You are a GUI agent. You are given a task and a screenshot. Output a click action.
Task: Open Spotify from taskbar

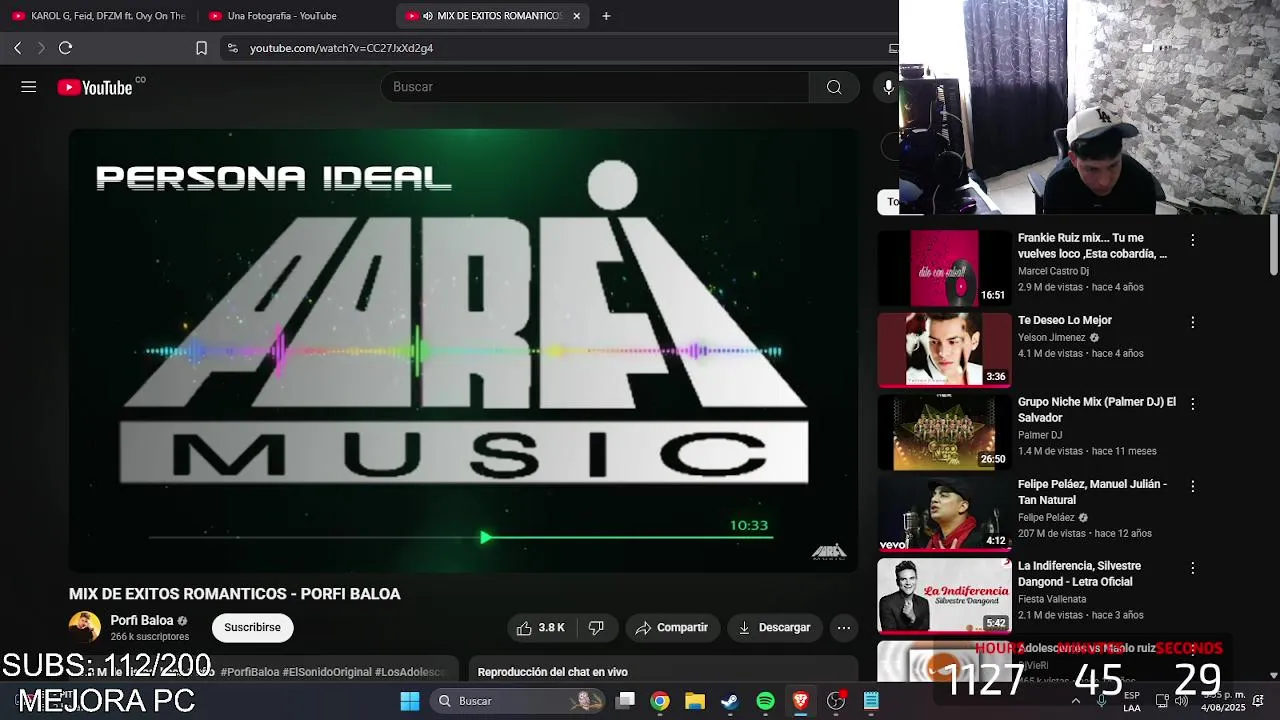tap(765, 701)
